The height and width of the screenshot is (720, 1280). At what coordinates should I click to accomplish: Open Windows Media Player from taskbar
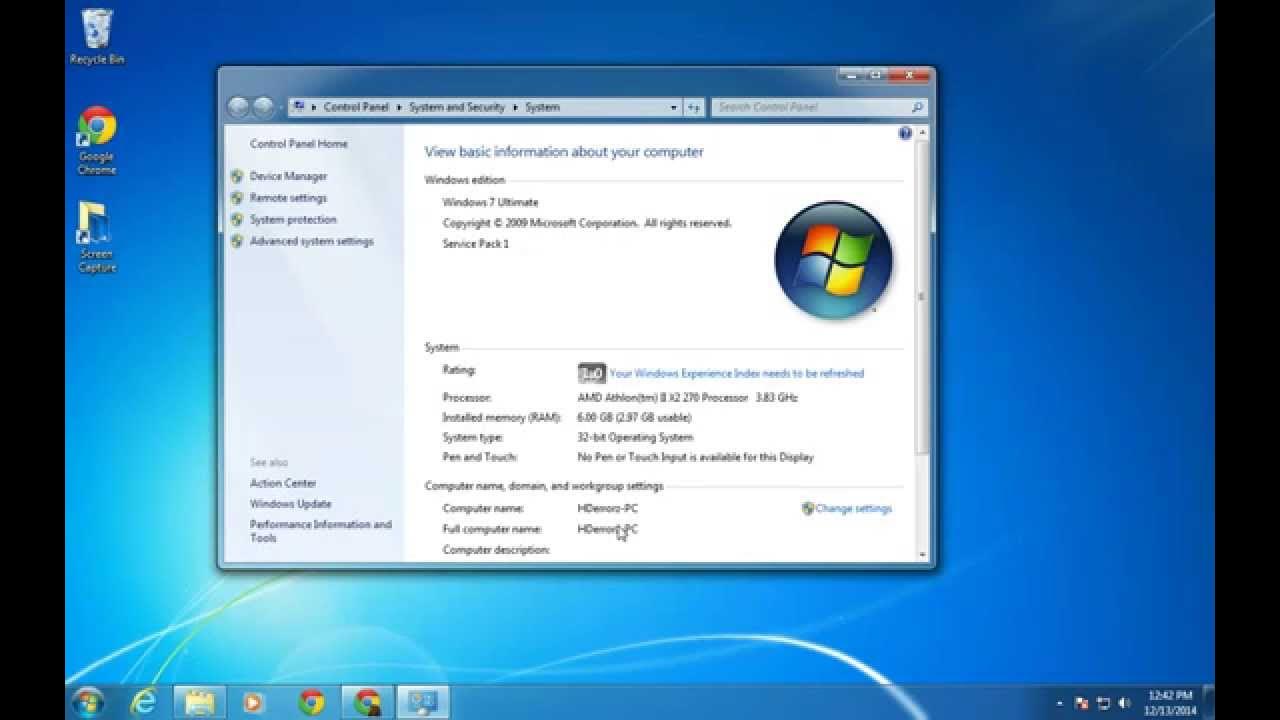pos(253,702)
